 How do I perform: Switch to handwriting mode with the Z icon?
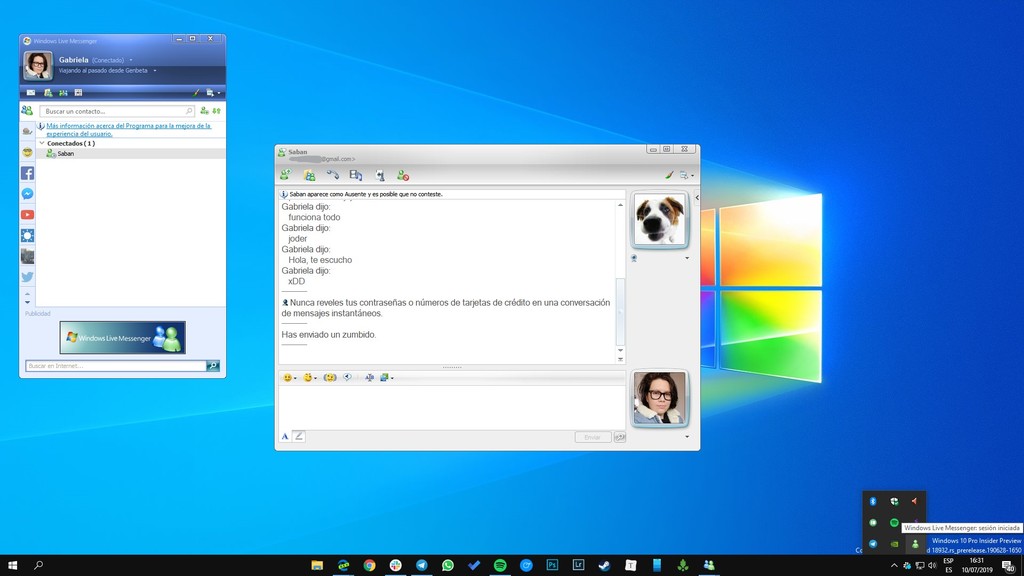click(299, 436)
